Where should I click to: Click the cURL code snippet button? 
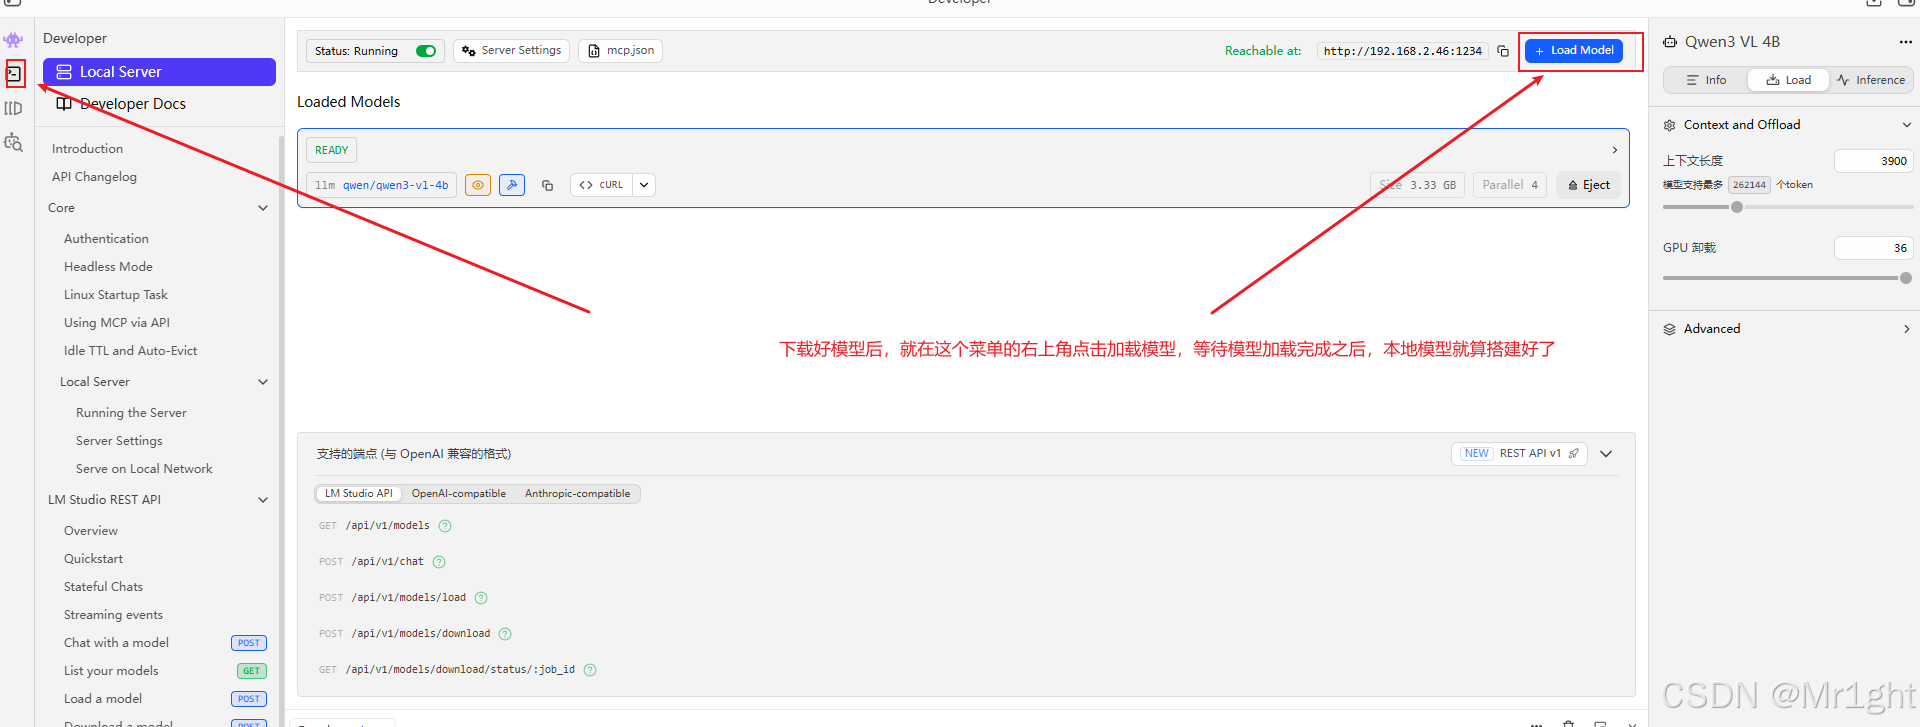(x=601, y=185)
